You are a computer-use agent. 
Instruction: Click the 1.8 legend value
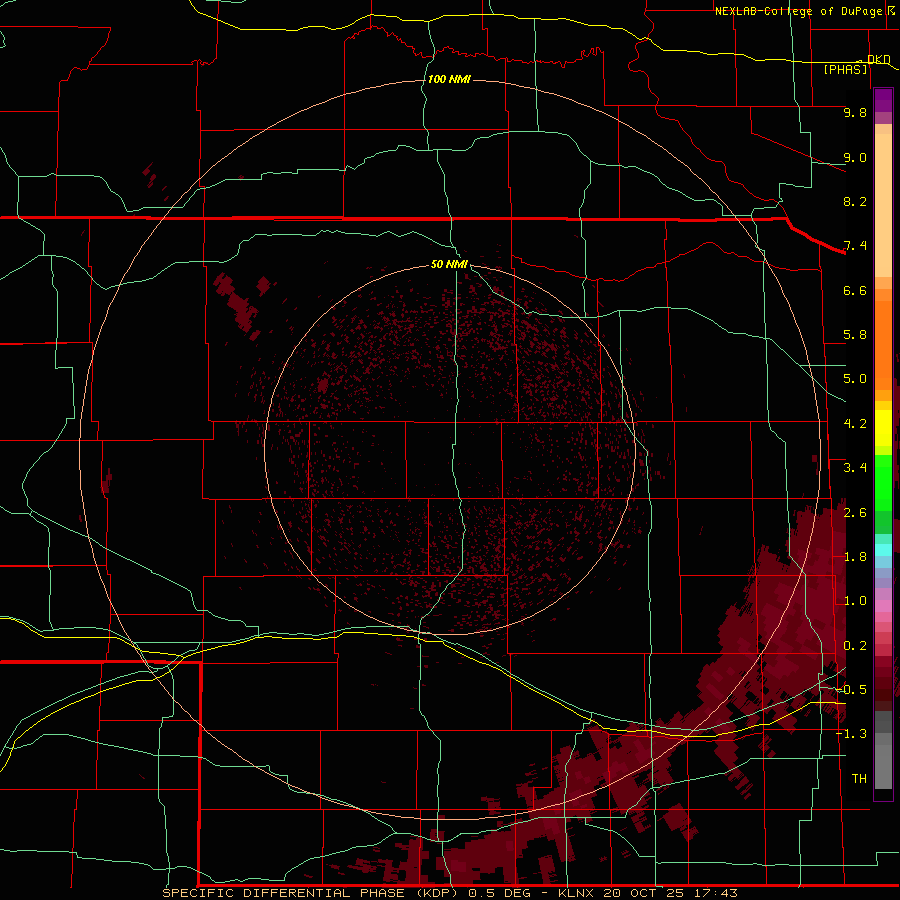(x=855, y=557)
